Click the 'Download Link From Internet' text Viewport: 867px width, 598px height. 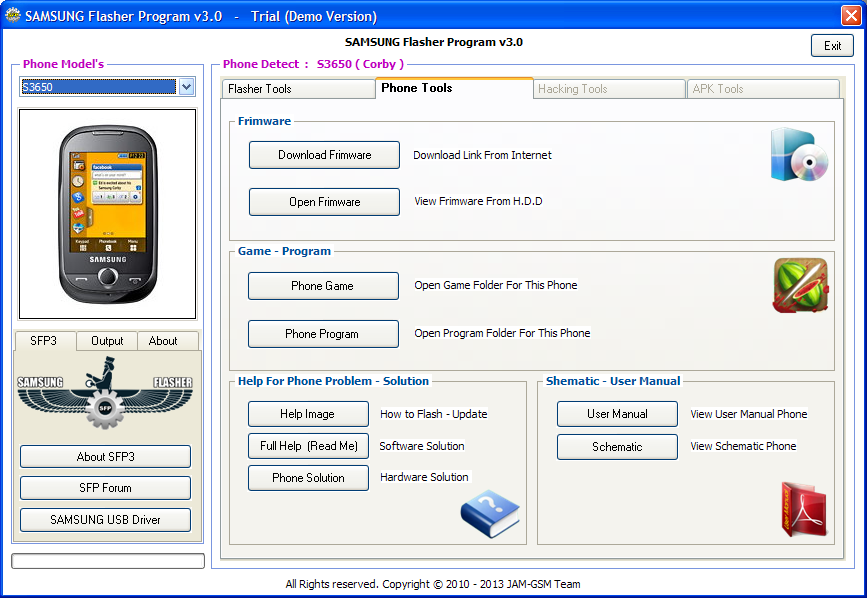tap(482, 155)
